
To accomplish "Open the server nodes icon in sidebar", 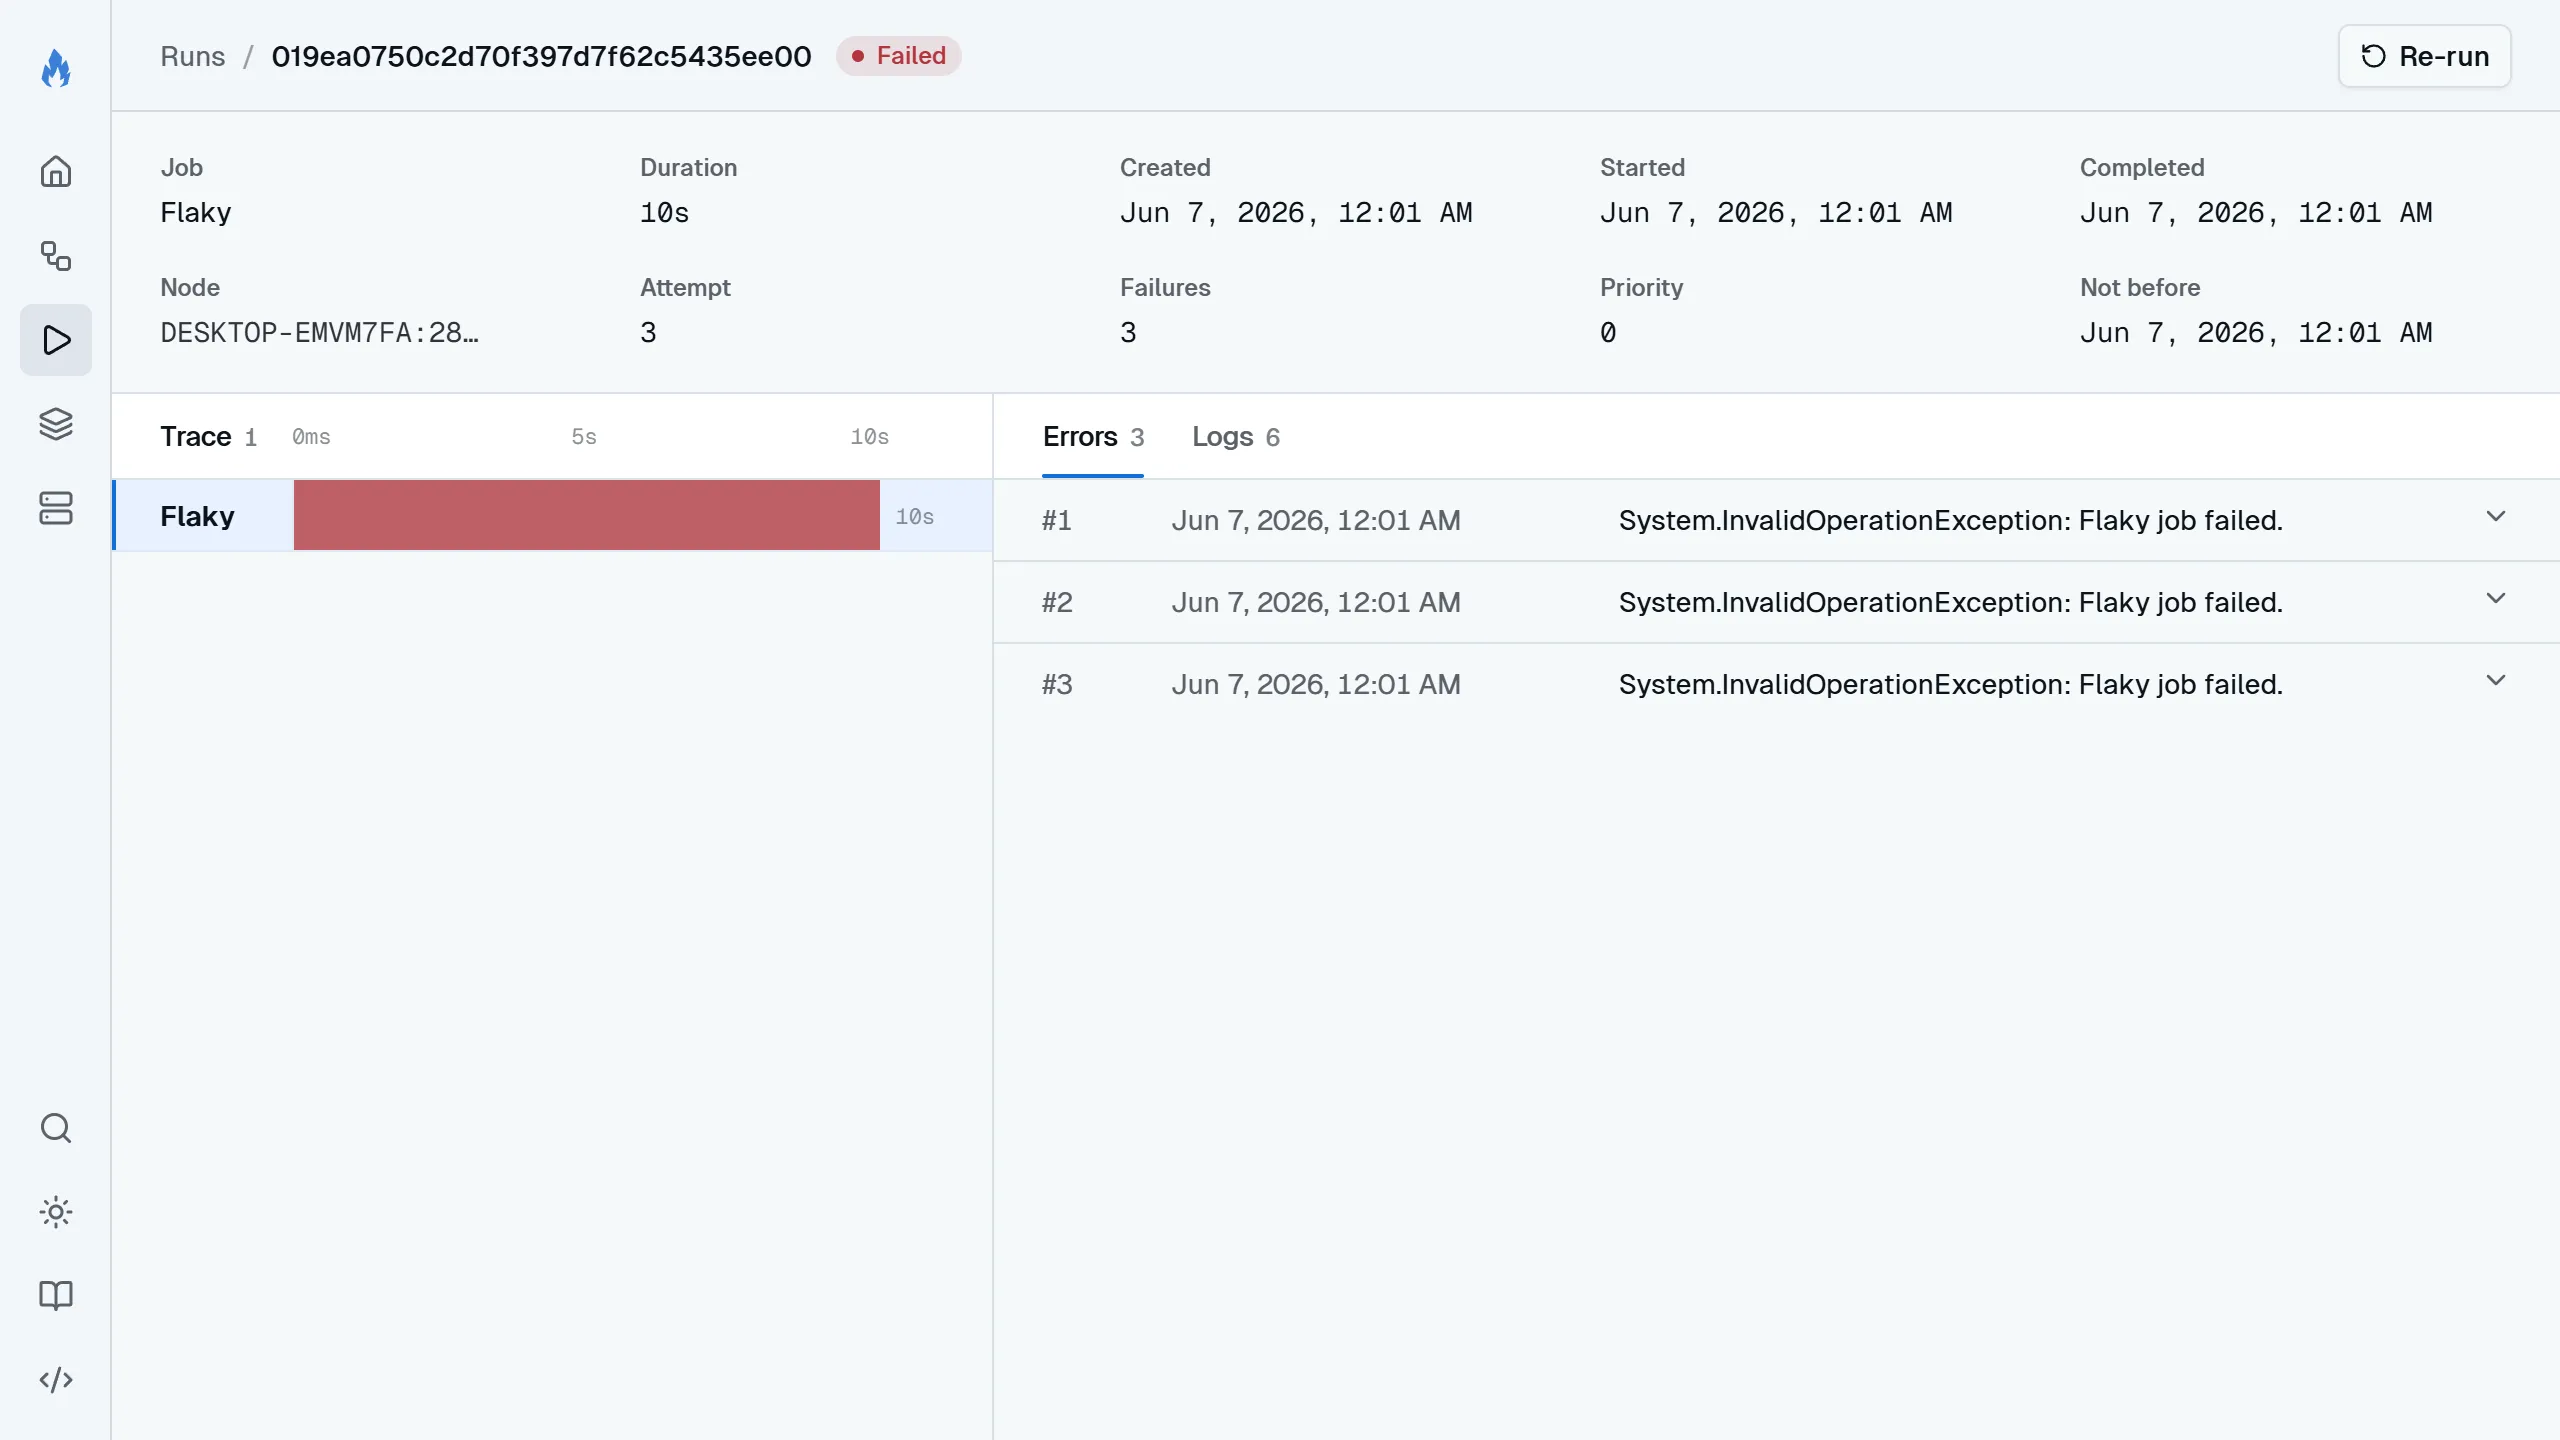I will coord(56,508).
